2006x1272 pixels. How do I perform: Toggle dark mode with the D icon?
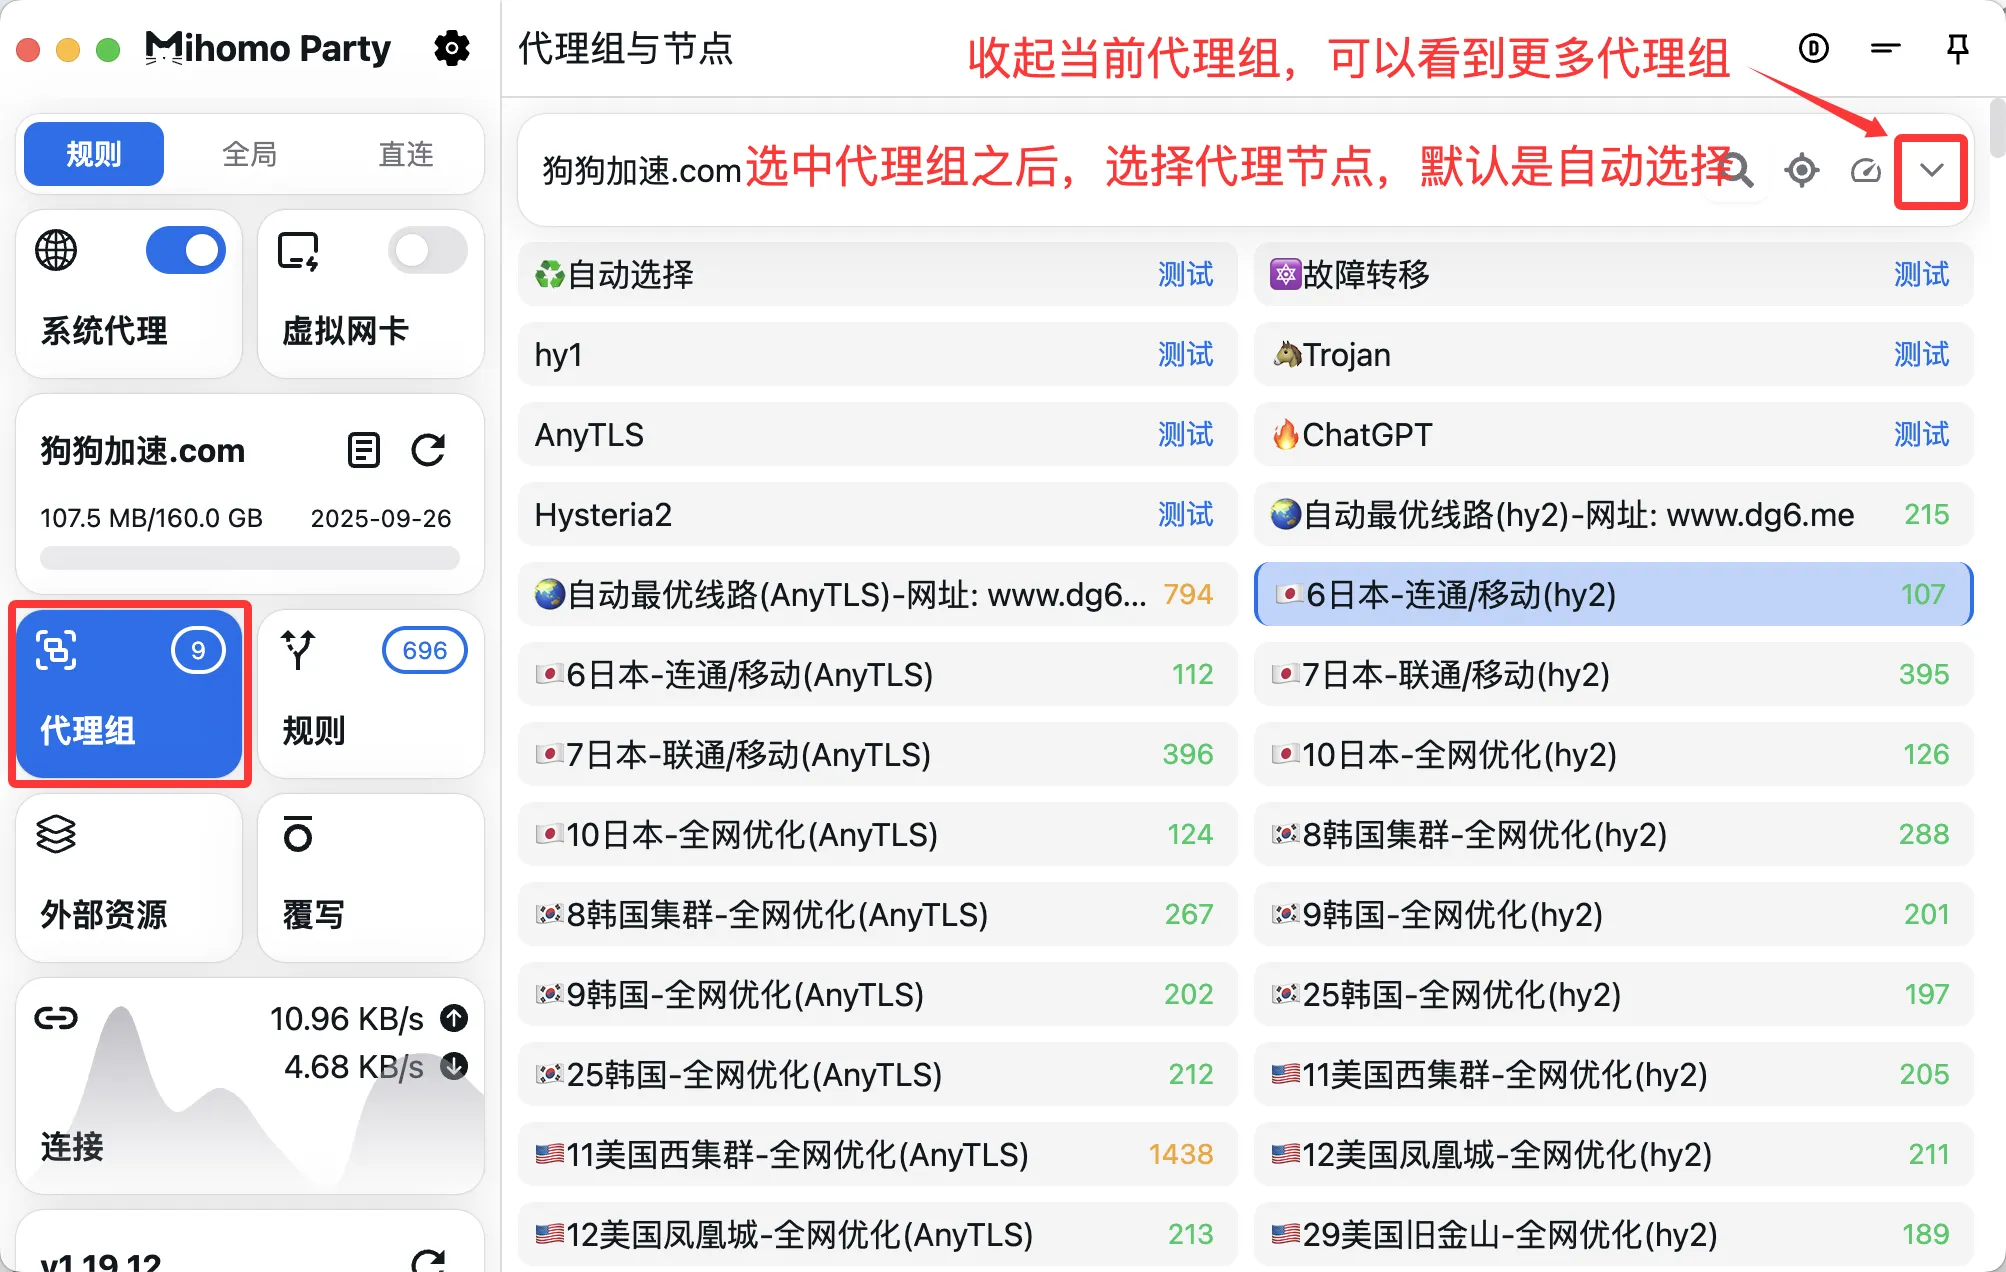click(1813, 48)
